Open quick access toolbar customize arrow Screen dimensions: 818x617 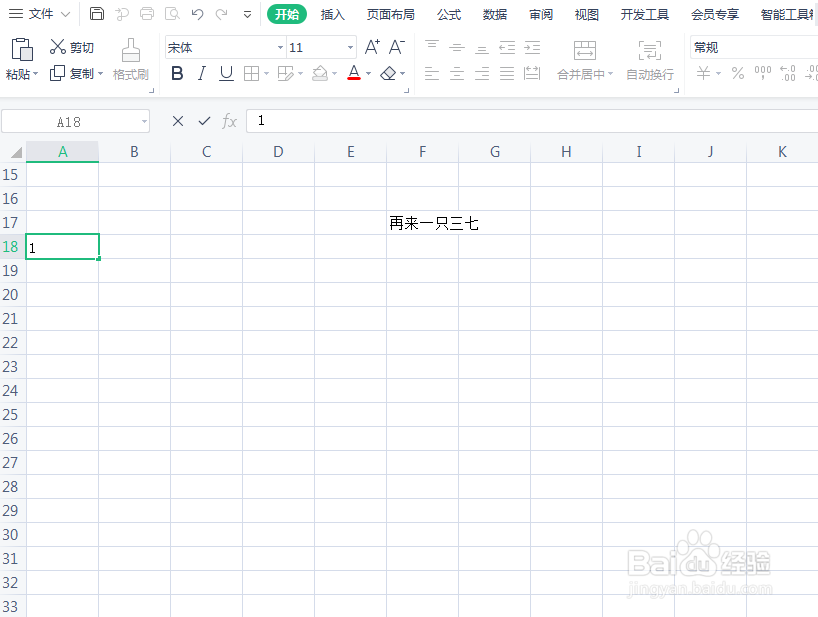point(247,14)
